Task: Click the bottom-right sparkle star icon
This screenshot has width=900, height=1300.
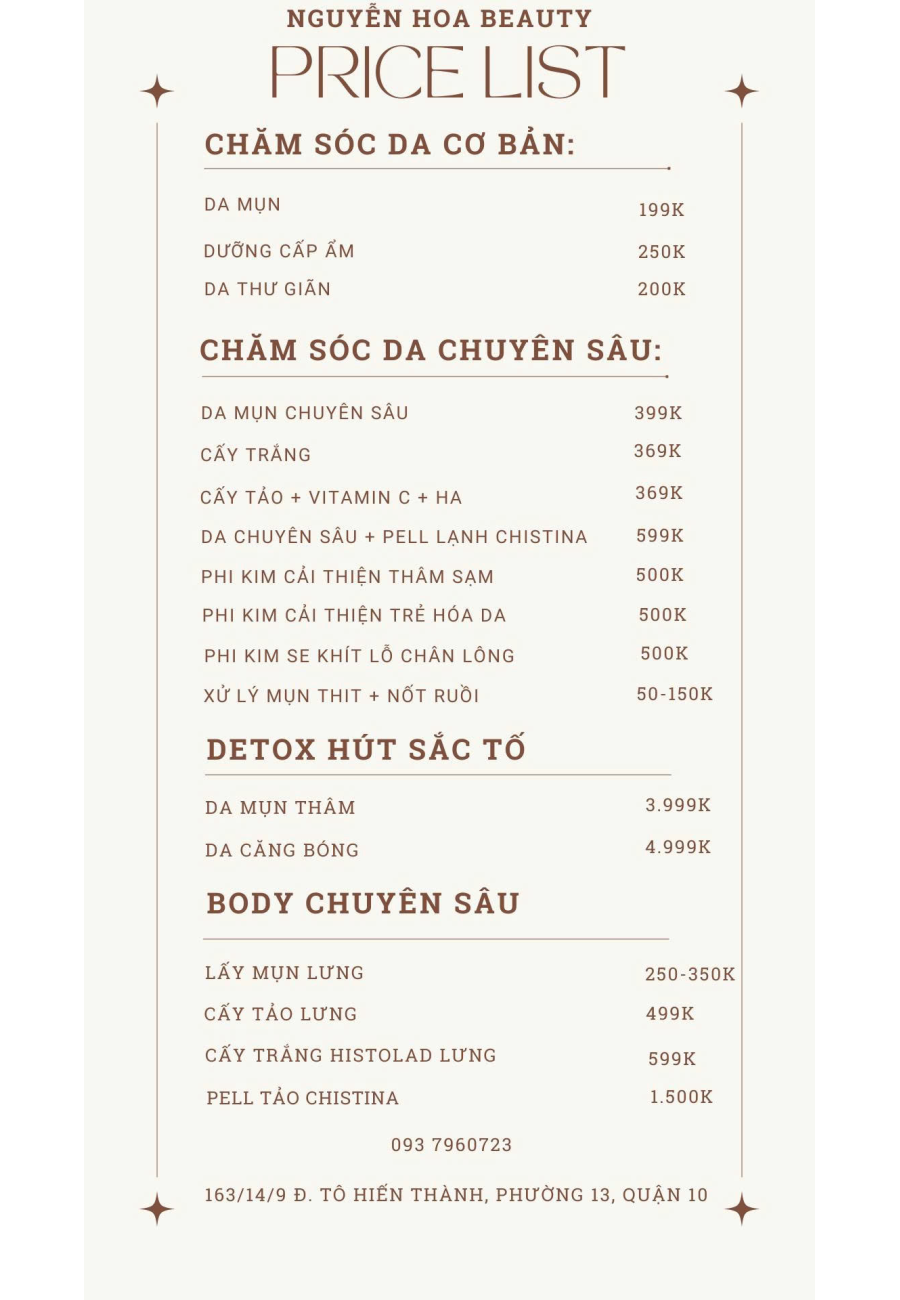Action: tap(742, 1209)
